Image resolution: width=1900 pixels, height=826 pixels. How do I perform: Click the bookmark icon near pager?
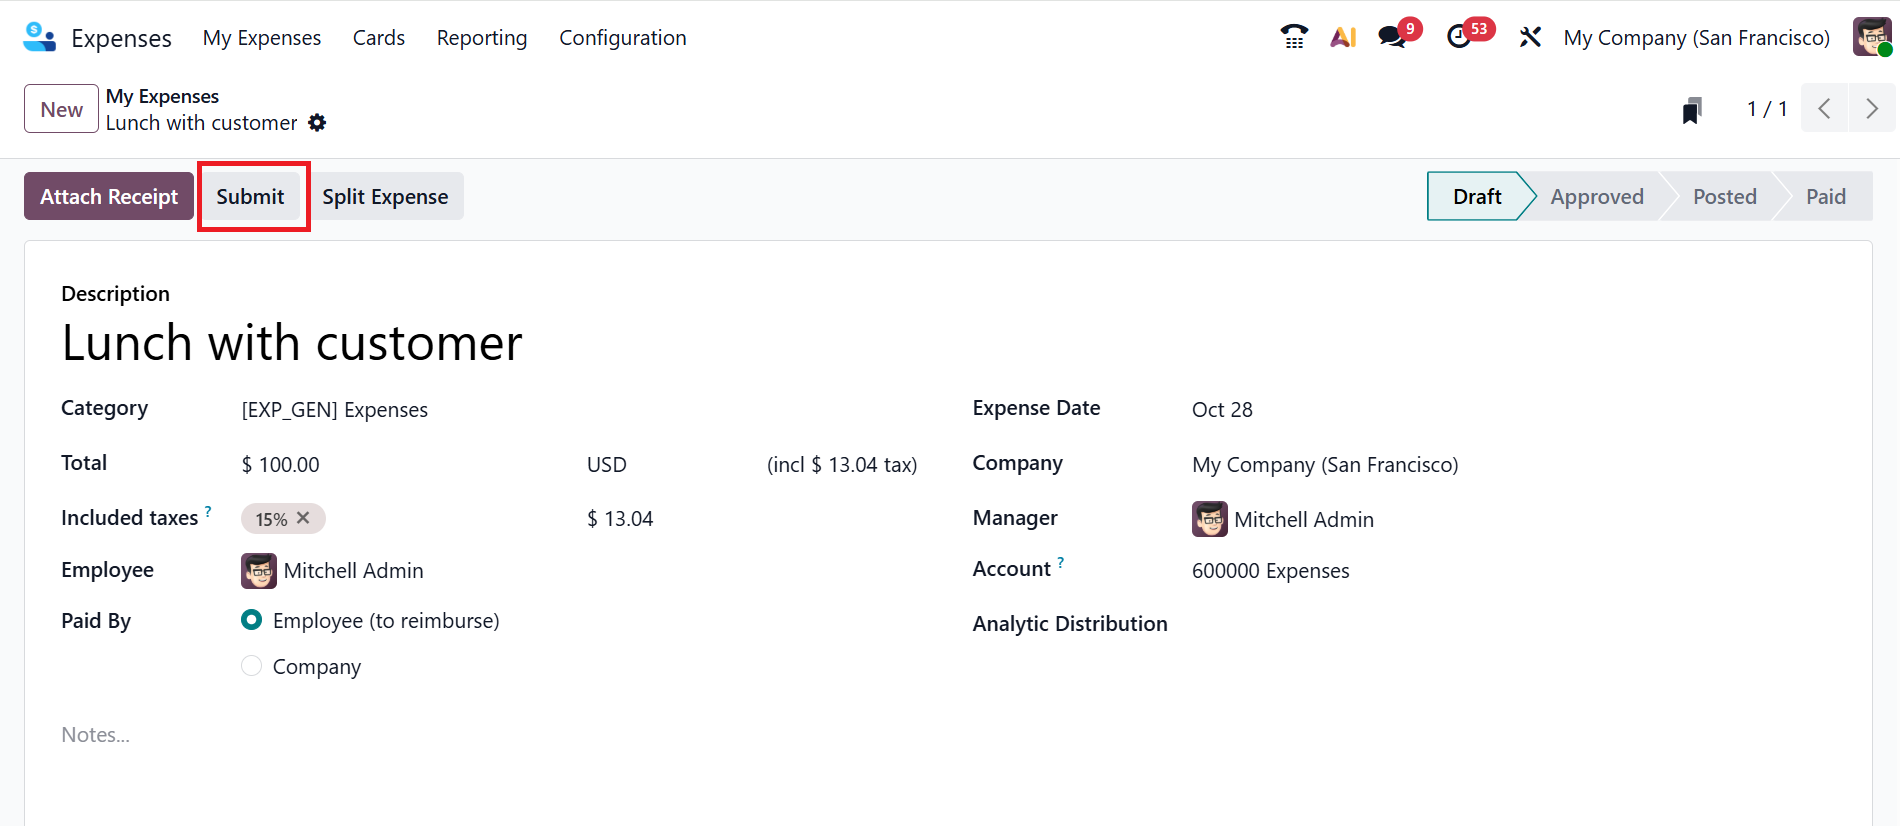click(x=1692, y=110)
